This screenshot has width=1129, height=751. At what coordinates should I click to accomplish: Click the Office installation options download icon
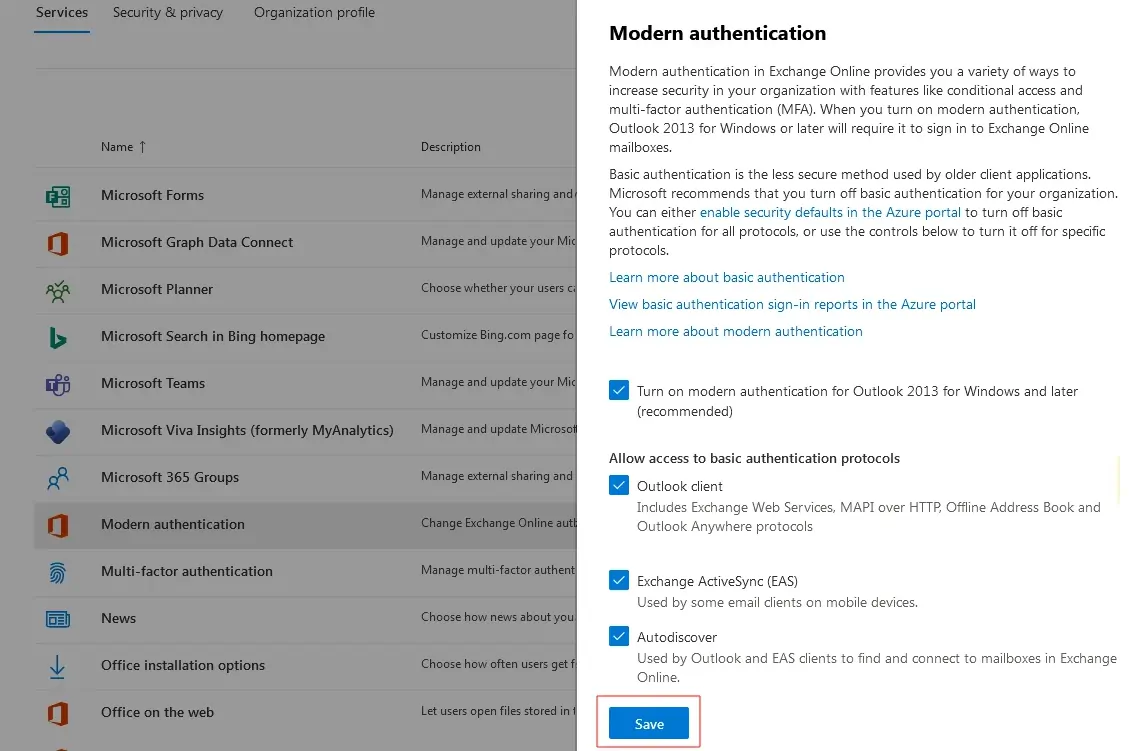coord(58,666)
